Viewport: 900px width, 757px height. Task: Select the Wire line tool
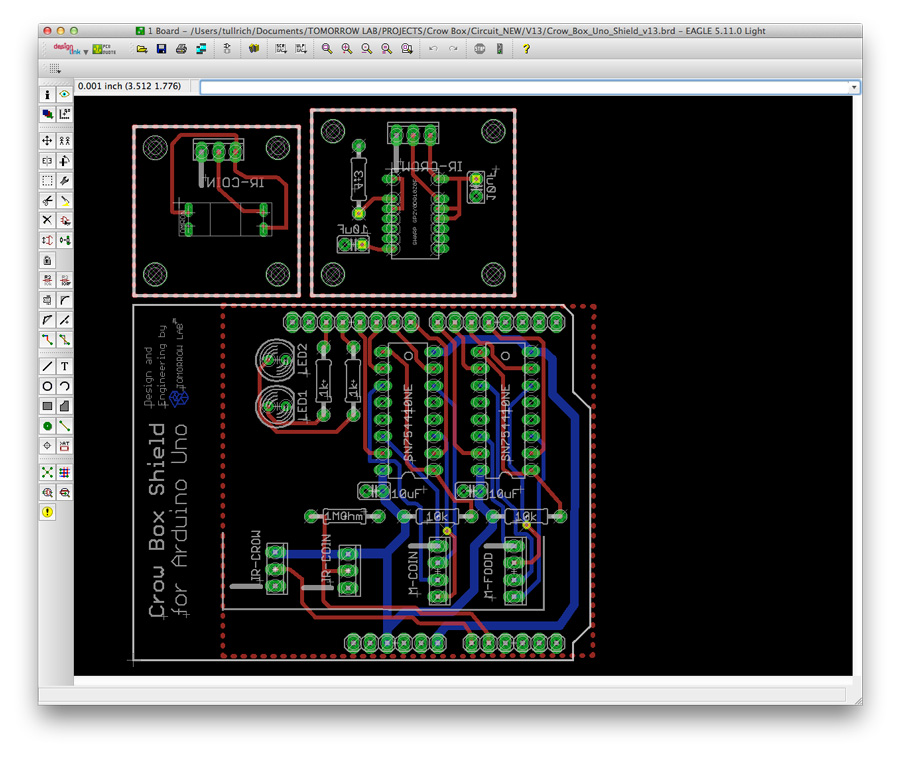coord(47,366)
